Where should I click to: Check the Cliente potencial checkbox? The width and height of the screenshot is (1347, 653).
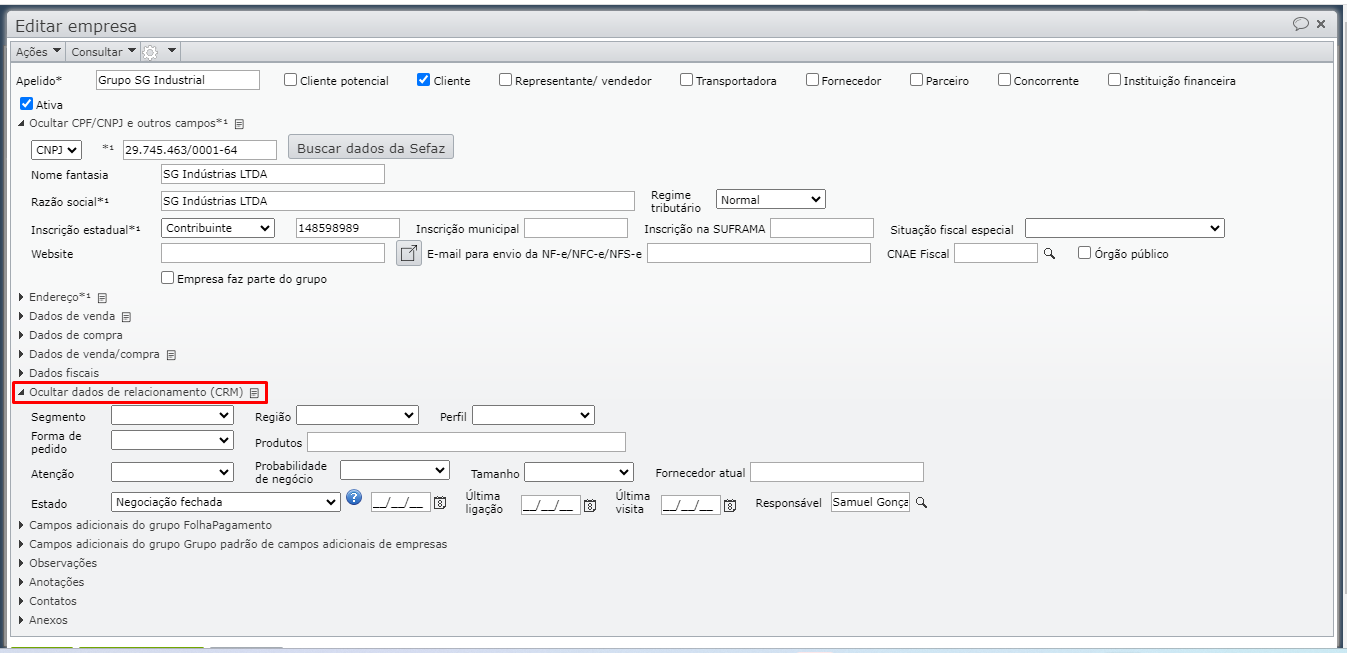click(291, 80)
